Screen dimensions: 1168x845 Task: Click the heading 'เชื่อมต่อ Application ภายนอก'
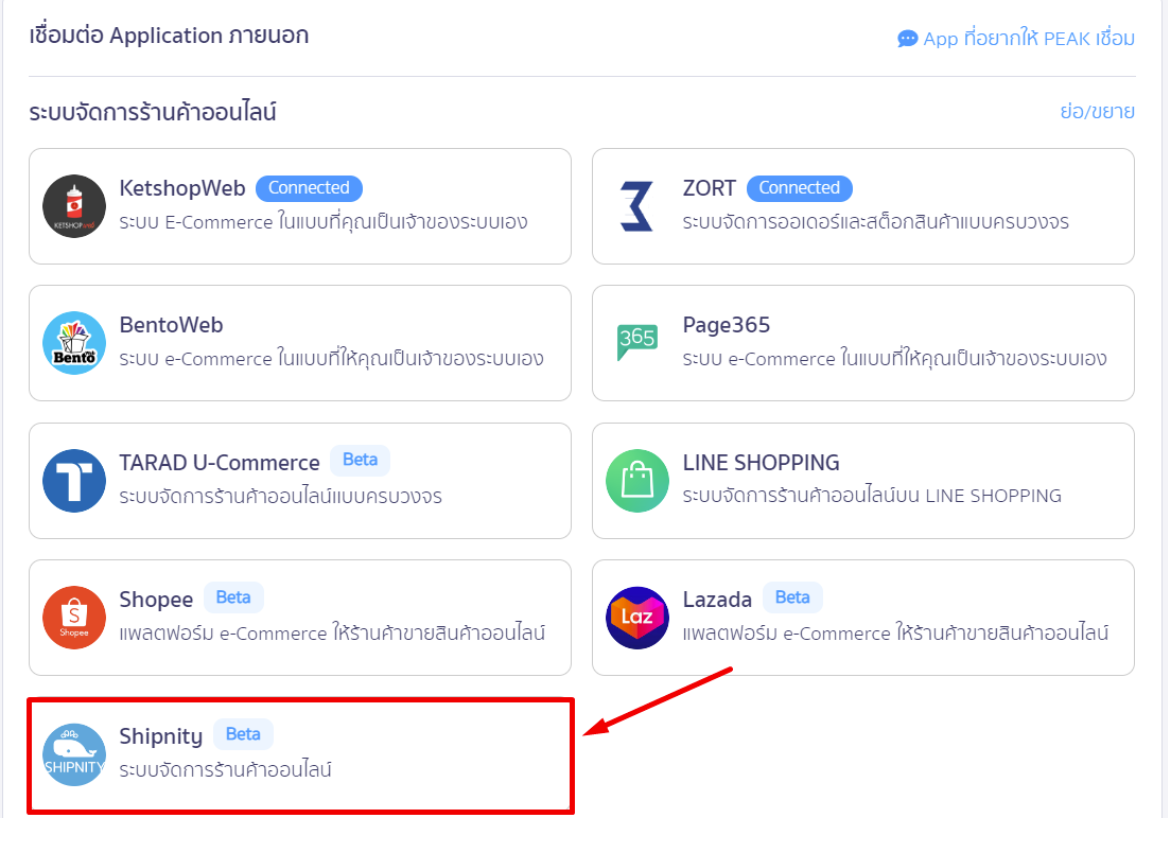pyautogui.click(x=169, y=36)
